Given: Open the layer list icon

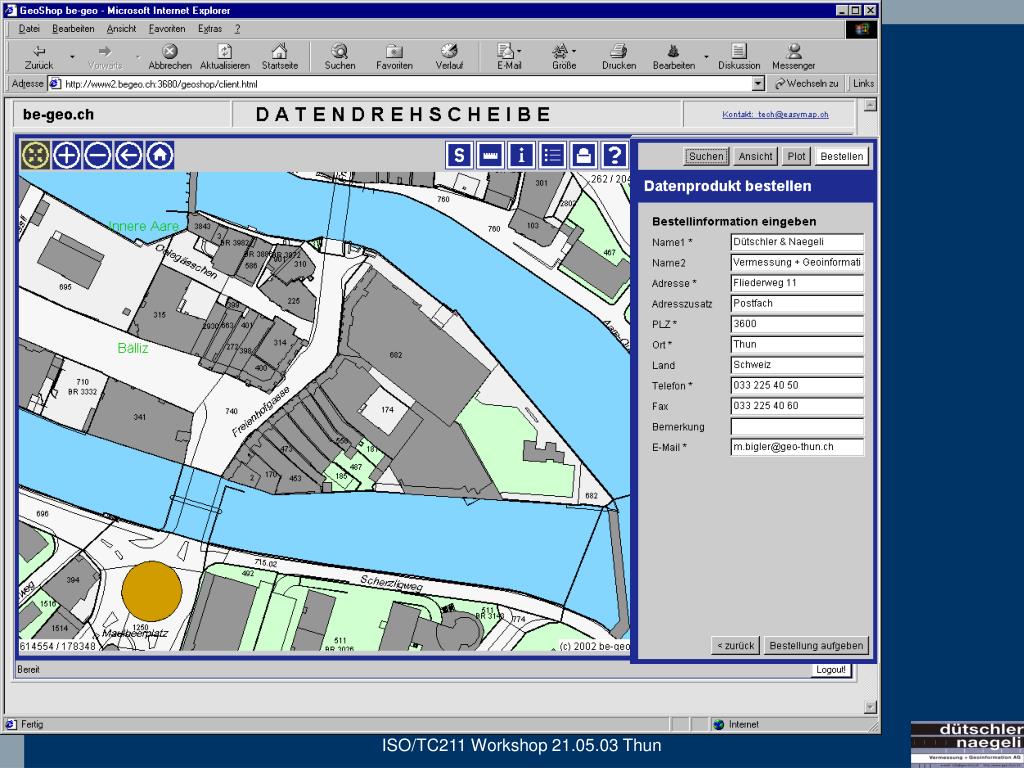Looking at the screenshot, I should [552, 155].
